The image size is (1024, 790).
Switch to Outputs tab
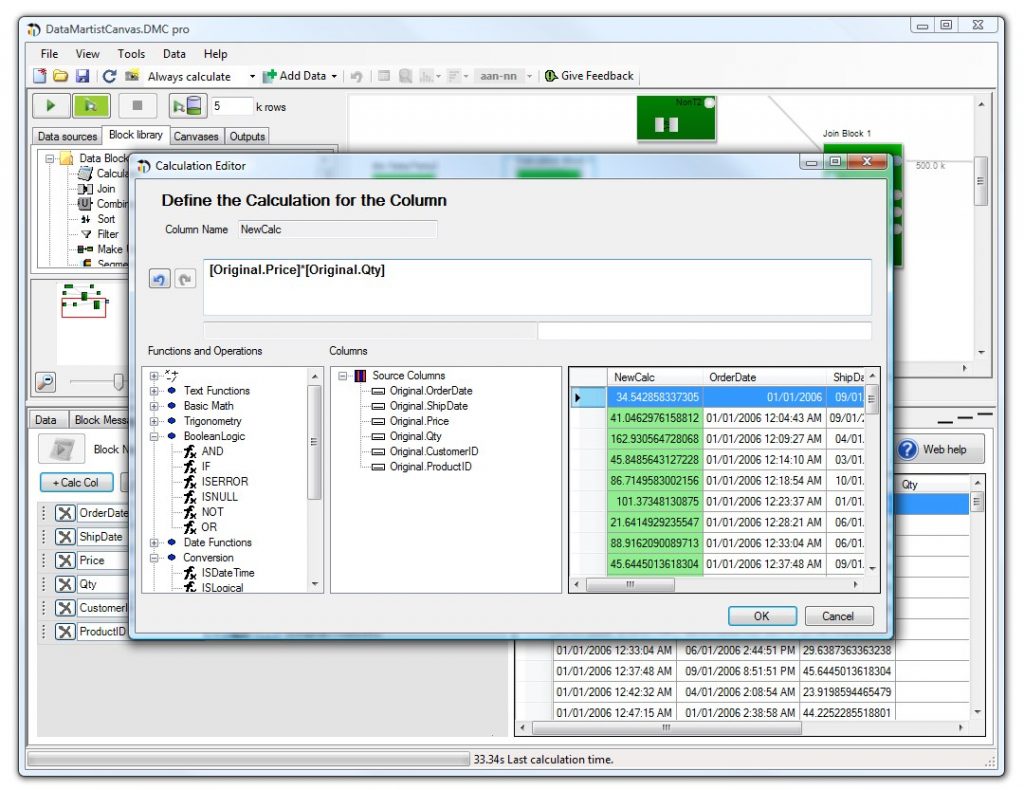(x=247, y=136)
